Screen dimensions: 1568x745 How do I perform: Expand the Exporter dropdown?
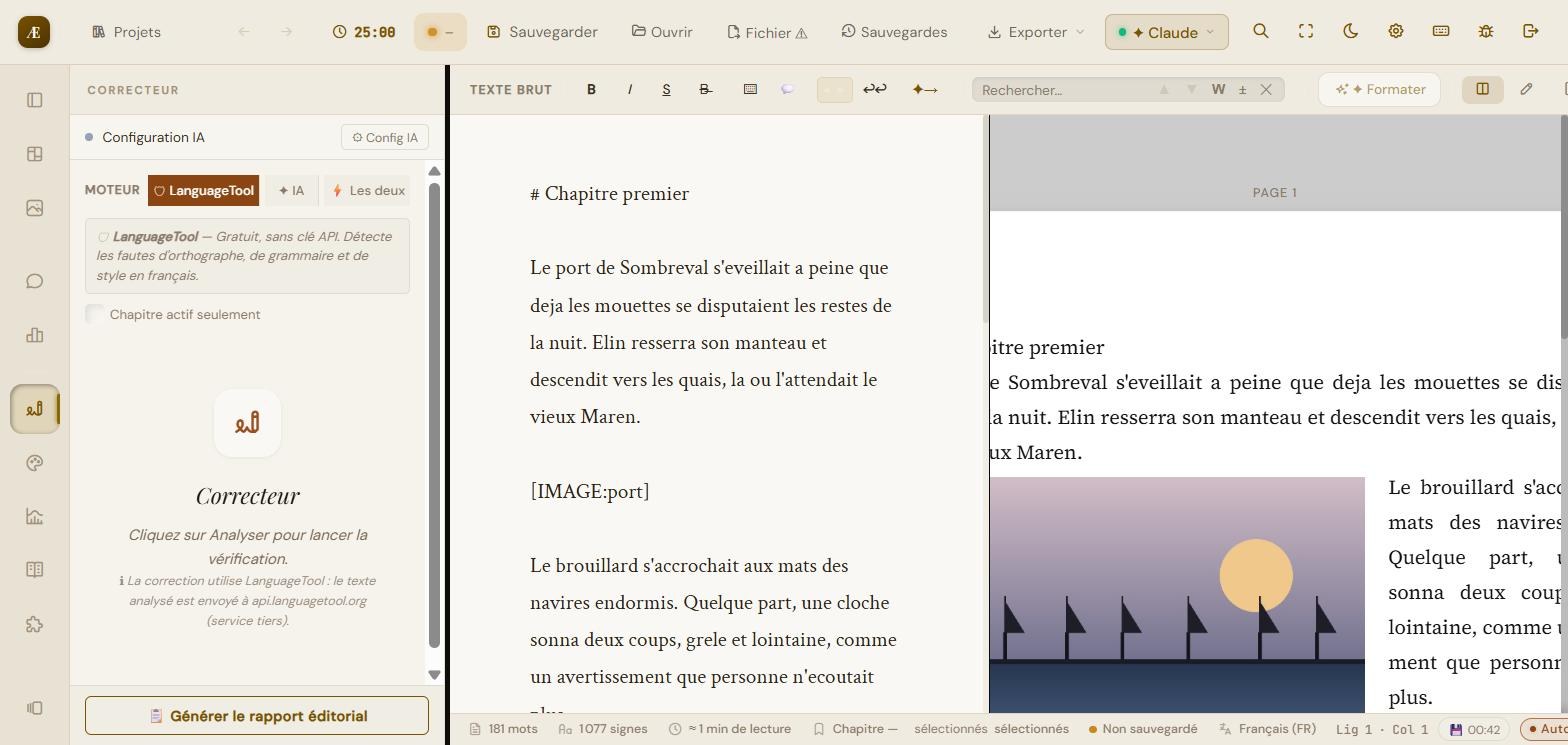pyautogui.click(x=1036, y=32)
